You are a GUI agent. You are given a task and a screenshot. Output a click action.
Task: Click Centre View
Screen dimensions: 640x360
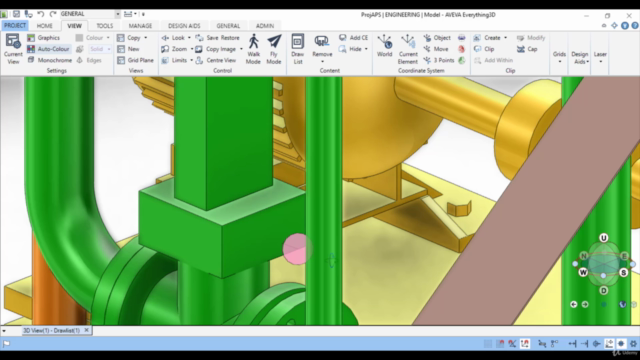click(x=216, y=60)
